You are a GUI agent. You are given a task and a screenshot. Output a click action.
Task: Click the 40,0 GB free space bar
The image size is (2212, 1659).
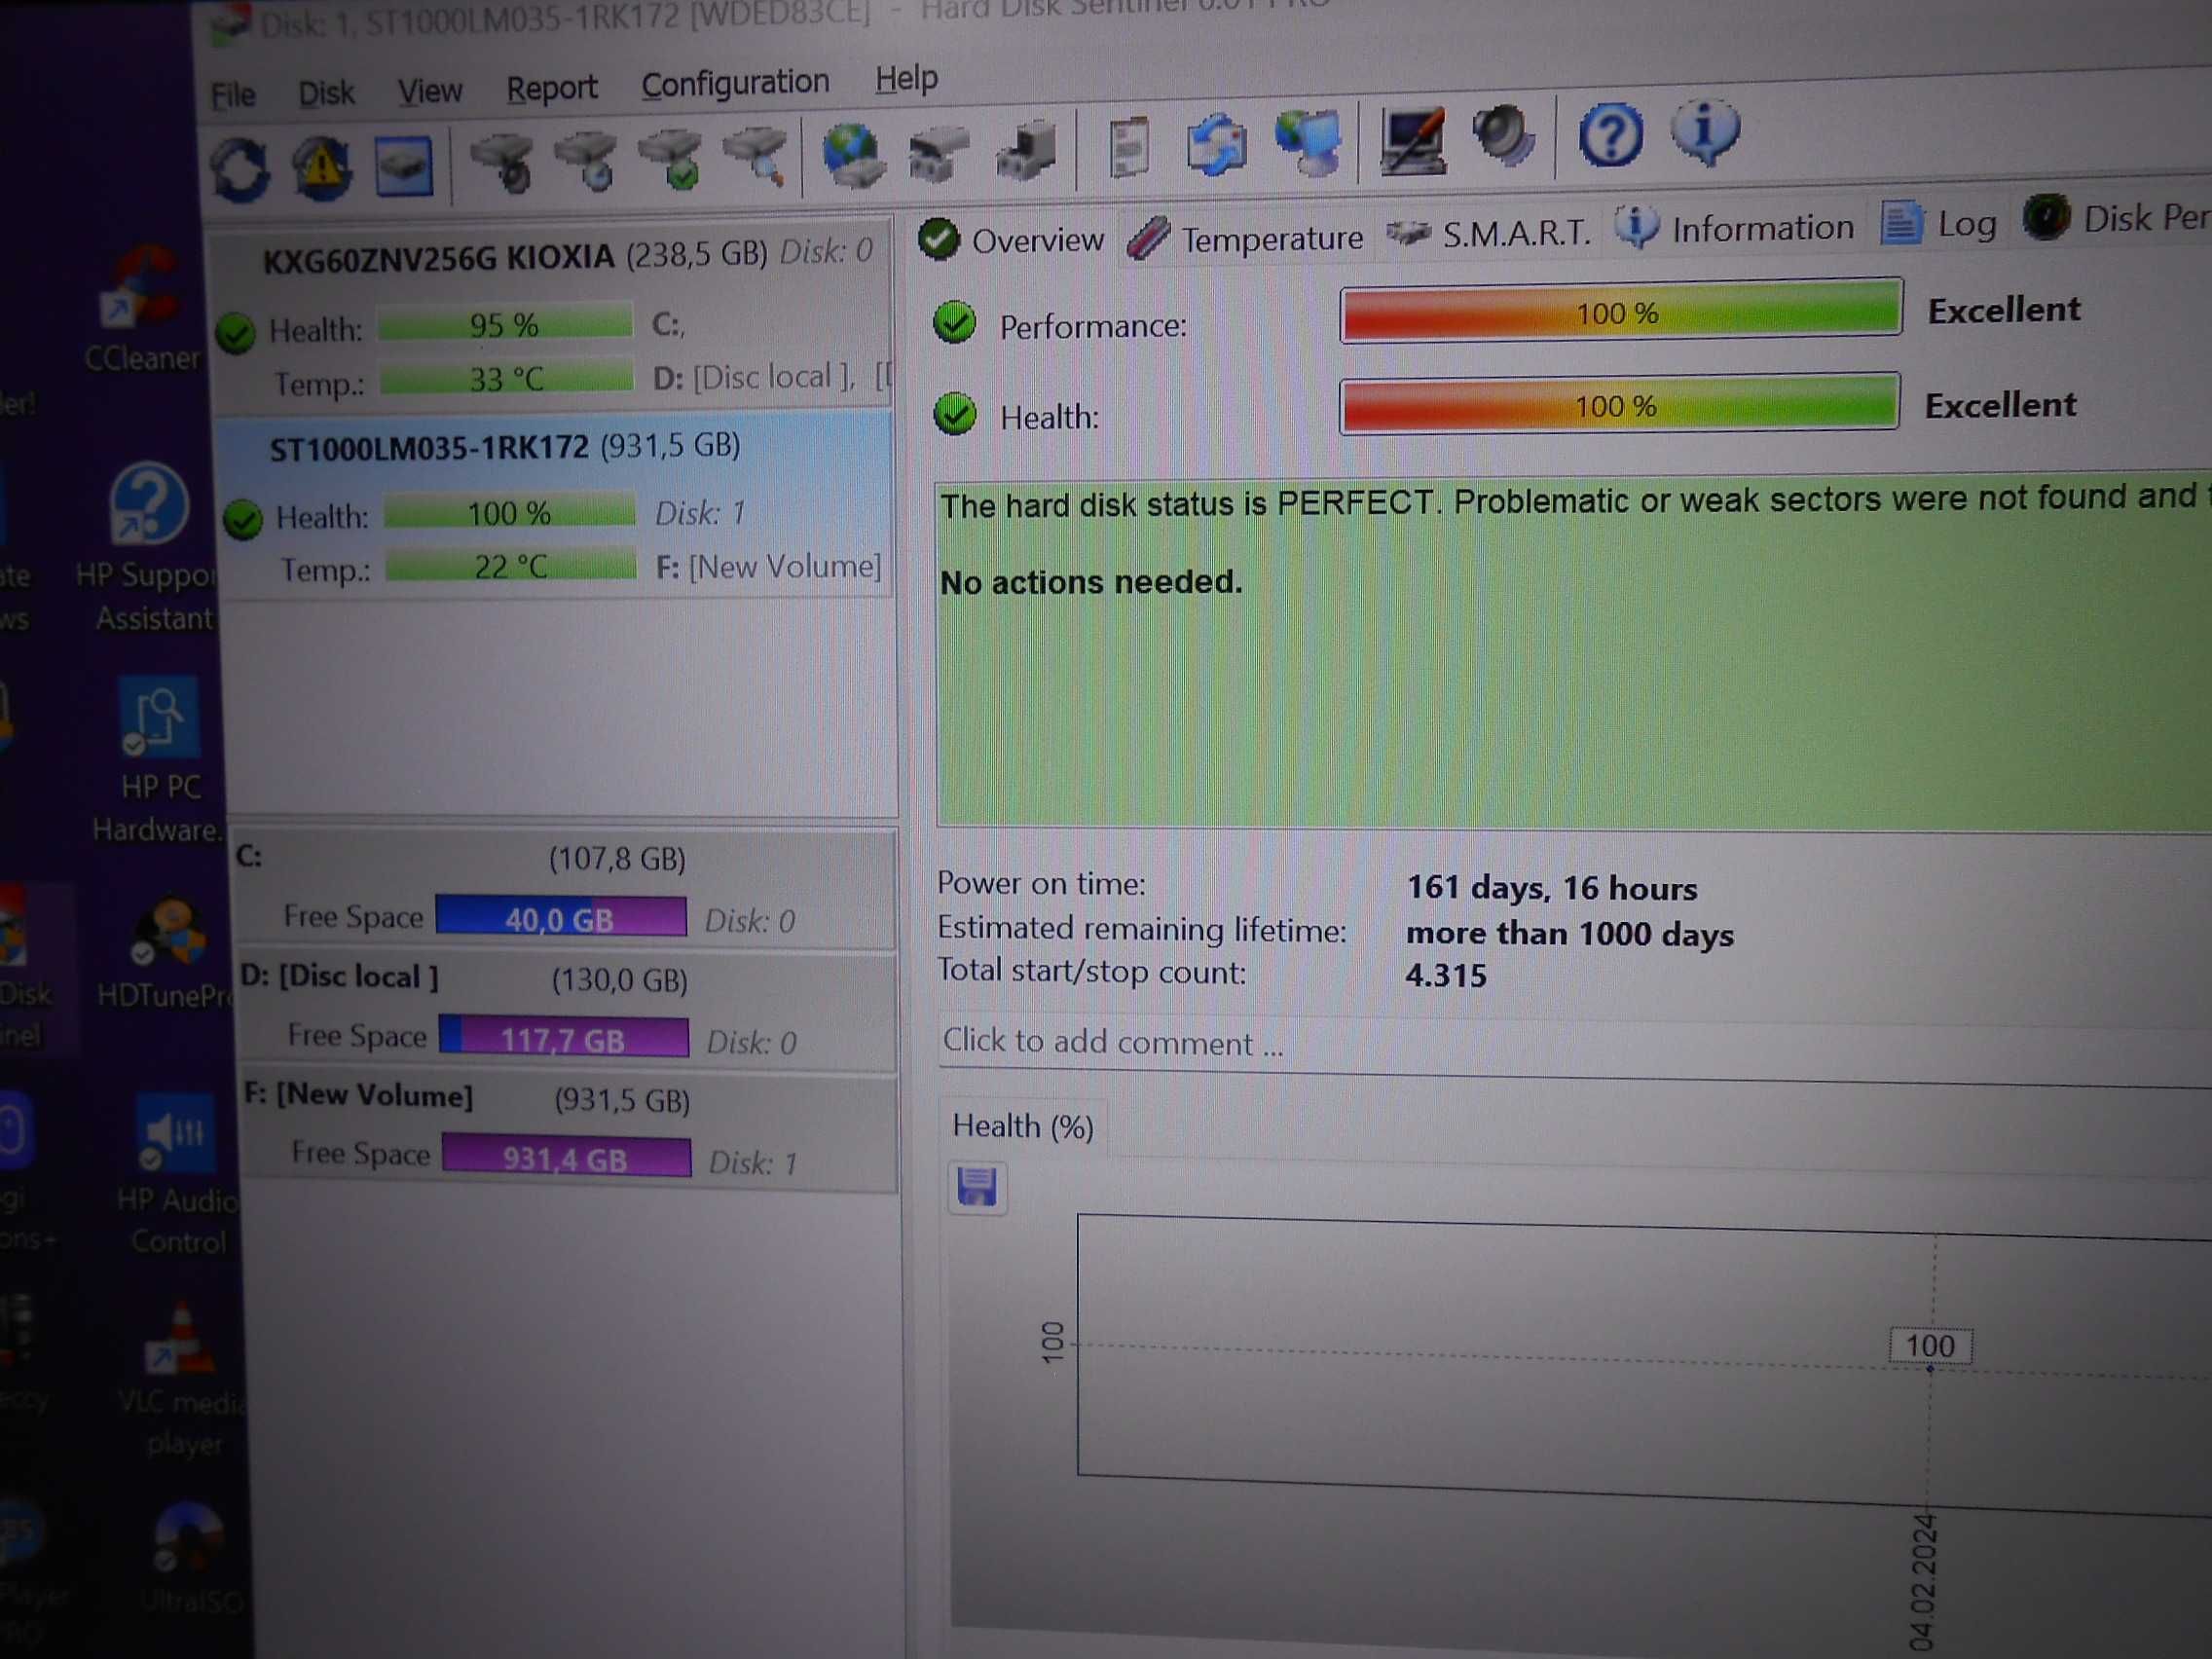561,917
